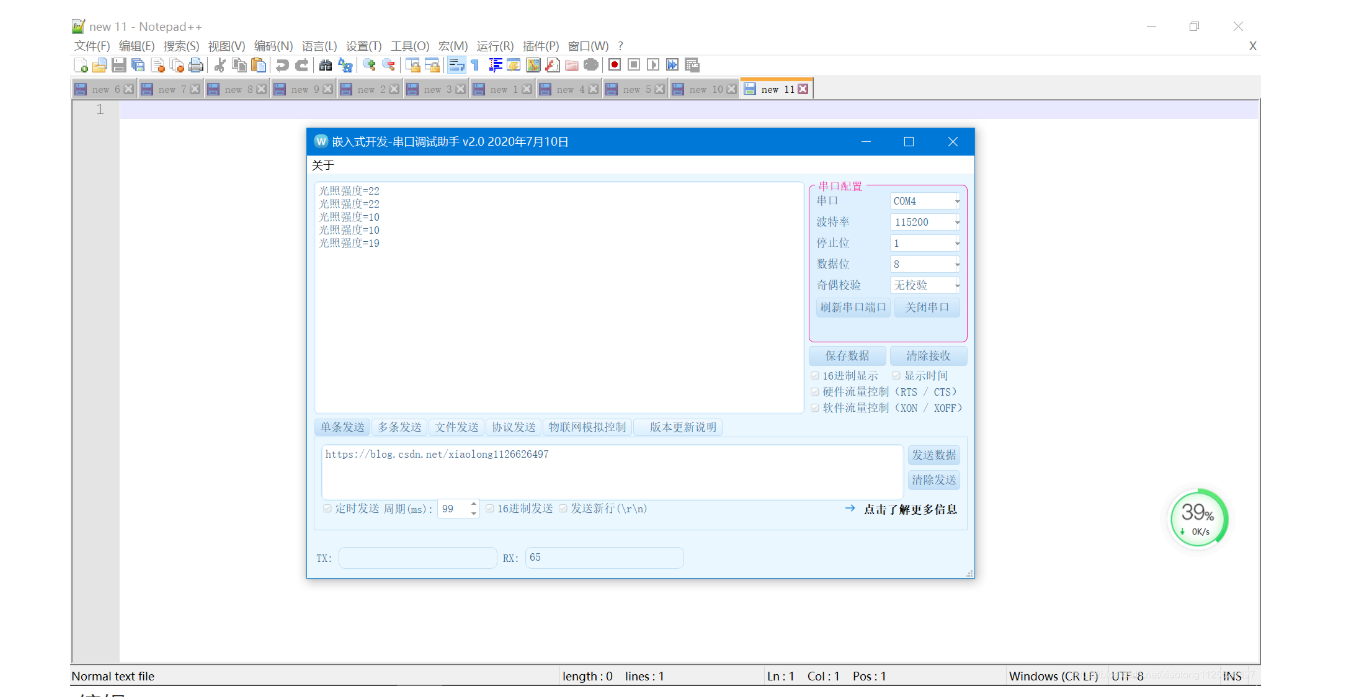The image size is (1362, 697).
Task: Play back recorded macro icon
Action: [x=653, y=65]
